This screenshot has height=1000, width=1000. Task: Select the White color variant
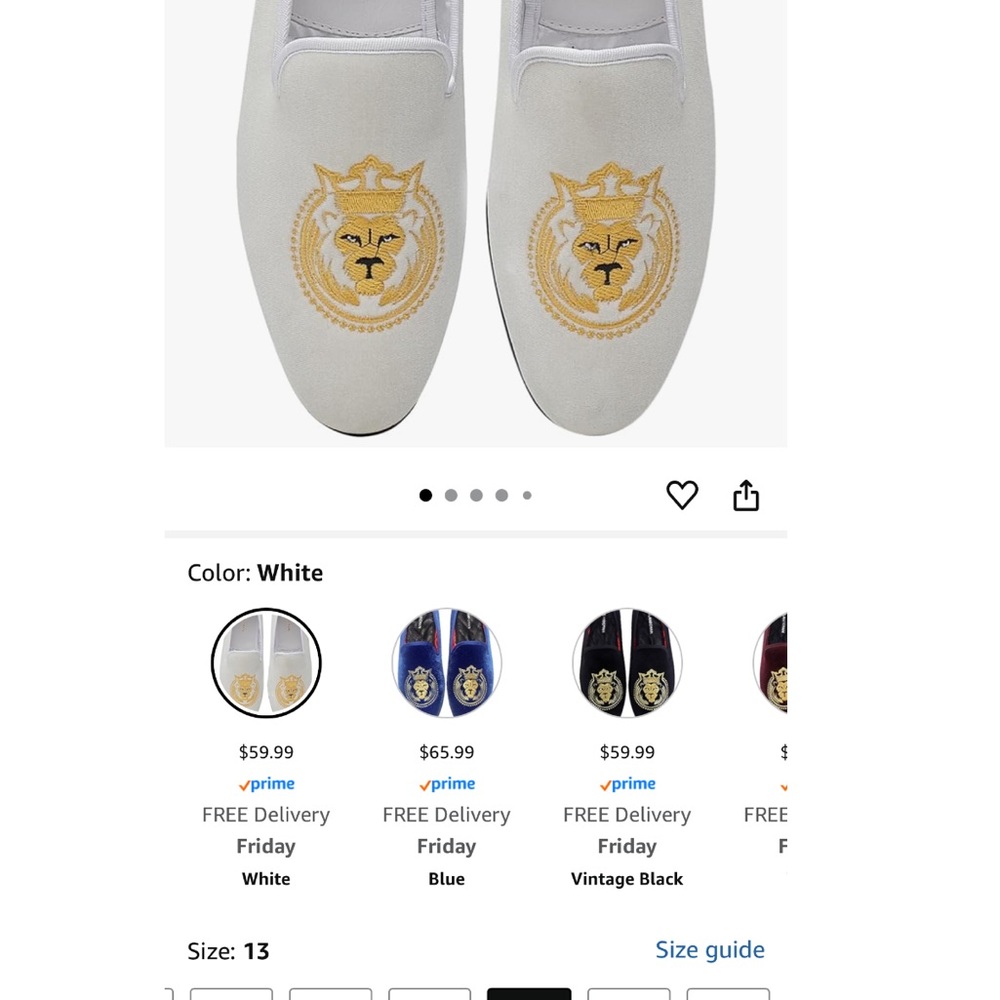click(266, 663)
